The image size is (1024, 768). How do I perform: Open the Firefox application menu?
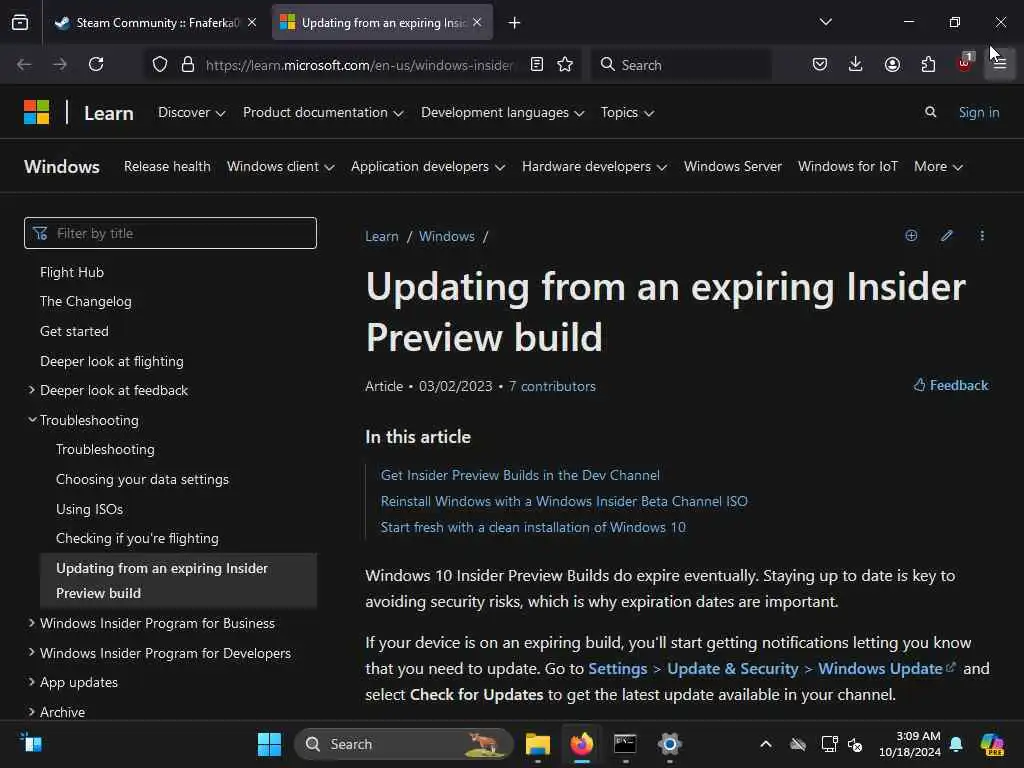[x=1000, y=64]
